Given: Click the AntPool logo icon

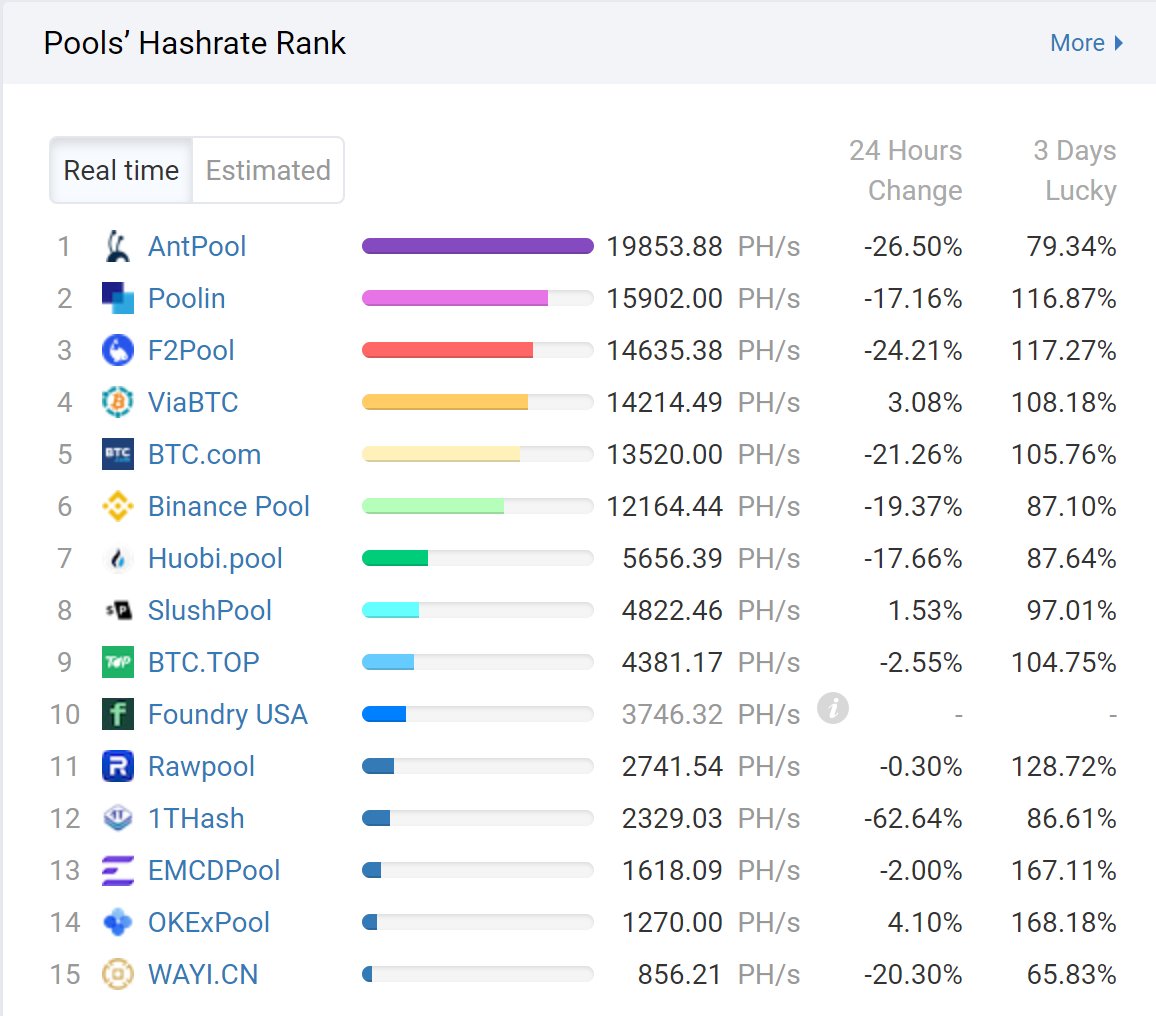Looking at the screenshot, I should pos(117,246).
